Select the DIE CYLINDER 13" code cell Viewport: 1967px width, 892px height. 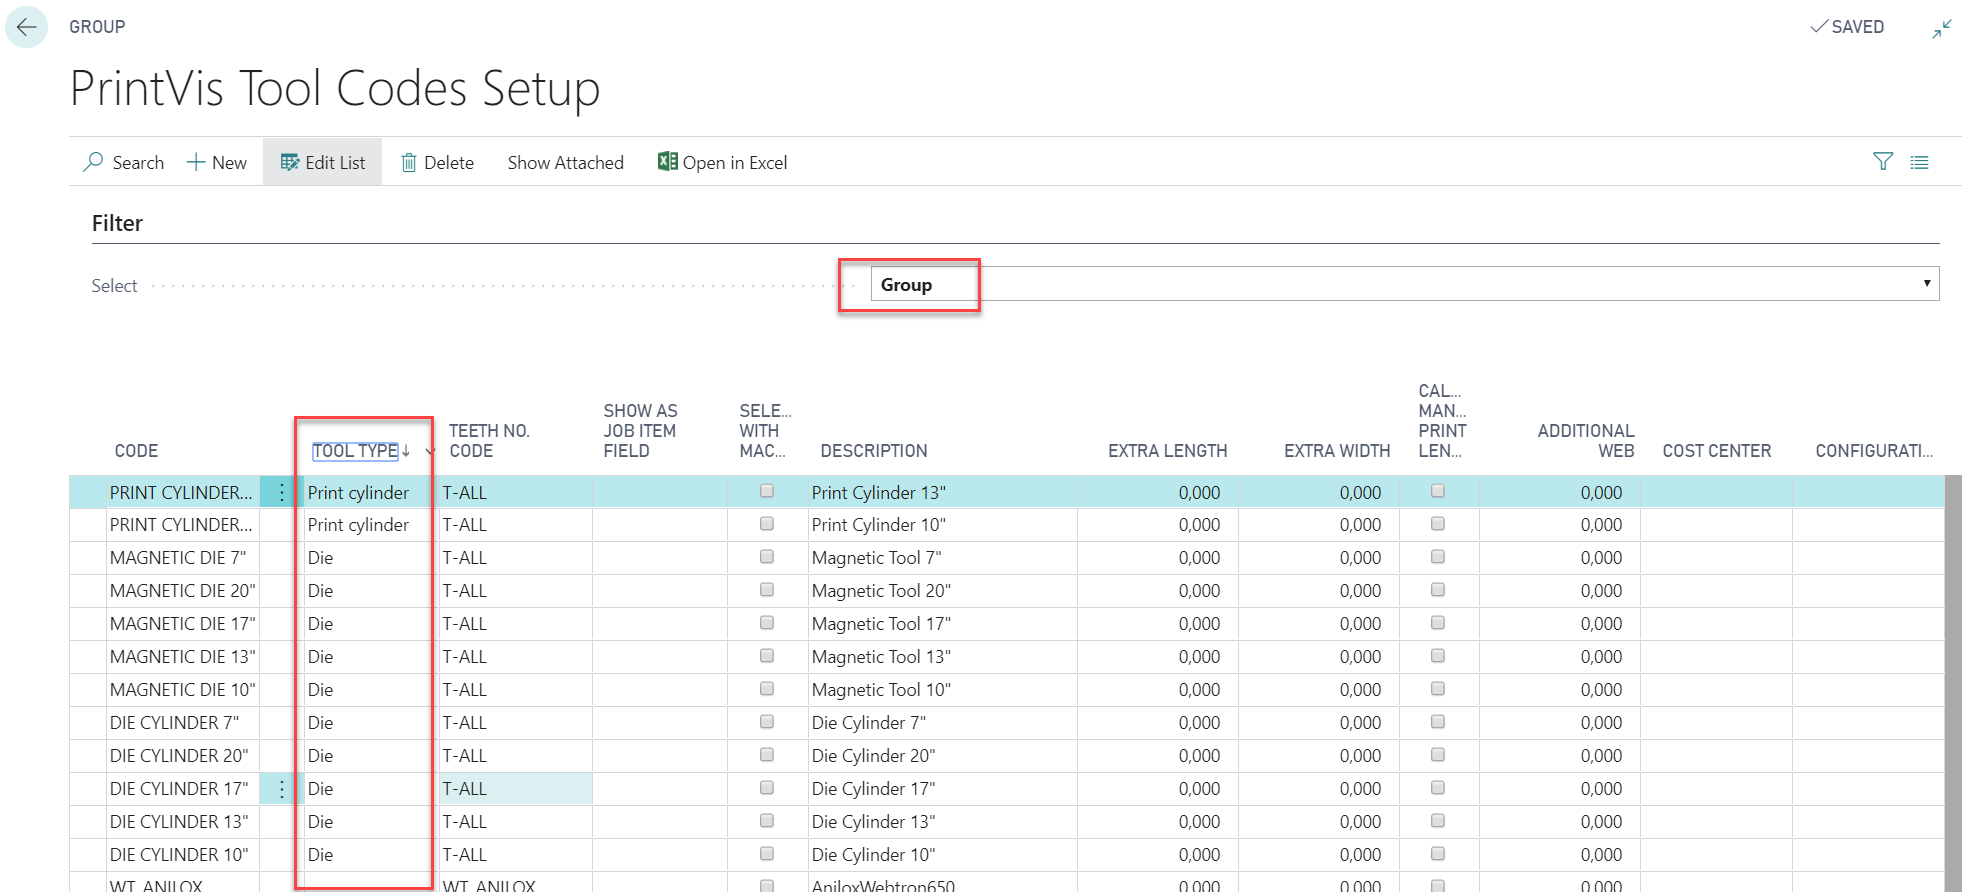(183, 822)
